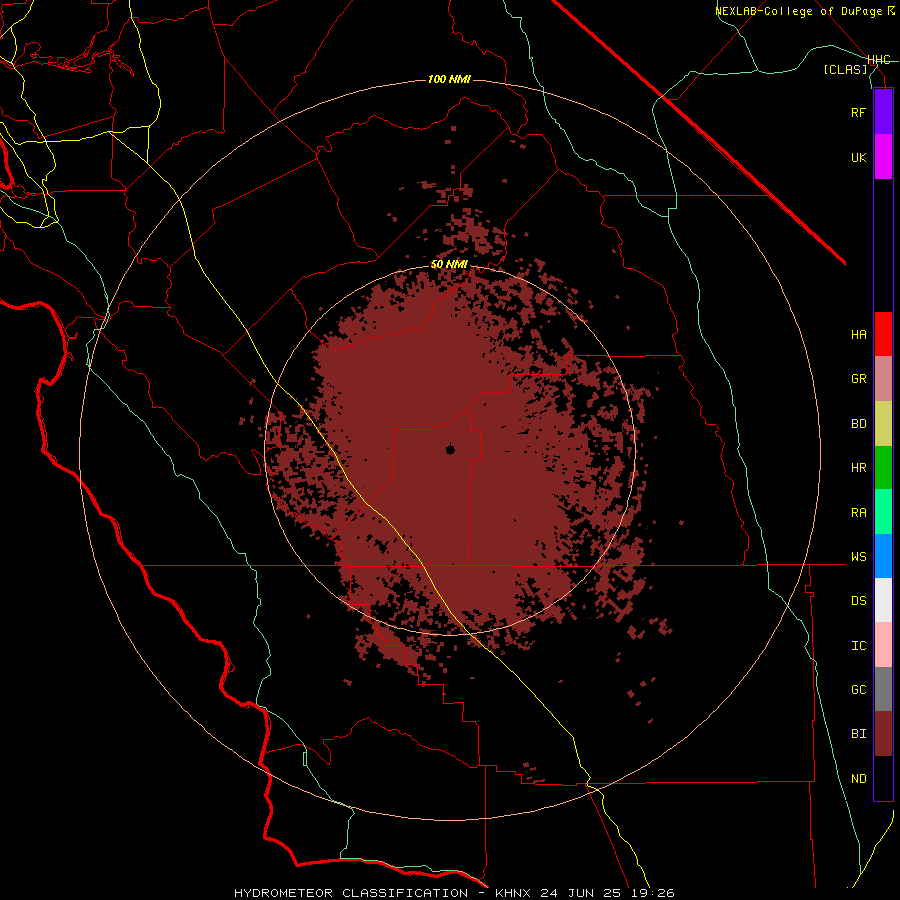Screen dimensions: 900x900
Task: Click the HHC product label
Action: point(878,60)
